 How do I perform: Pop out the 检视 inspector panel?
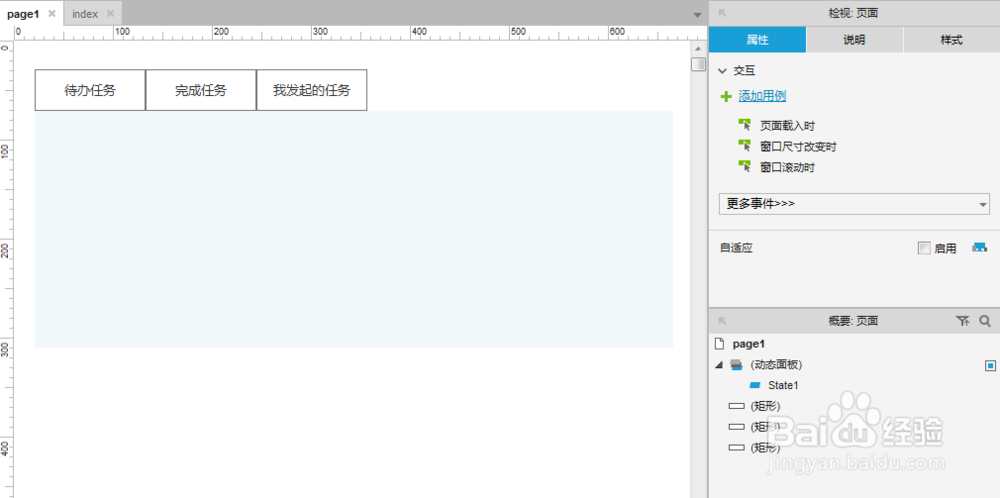click(722, 13)
